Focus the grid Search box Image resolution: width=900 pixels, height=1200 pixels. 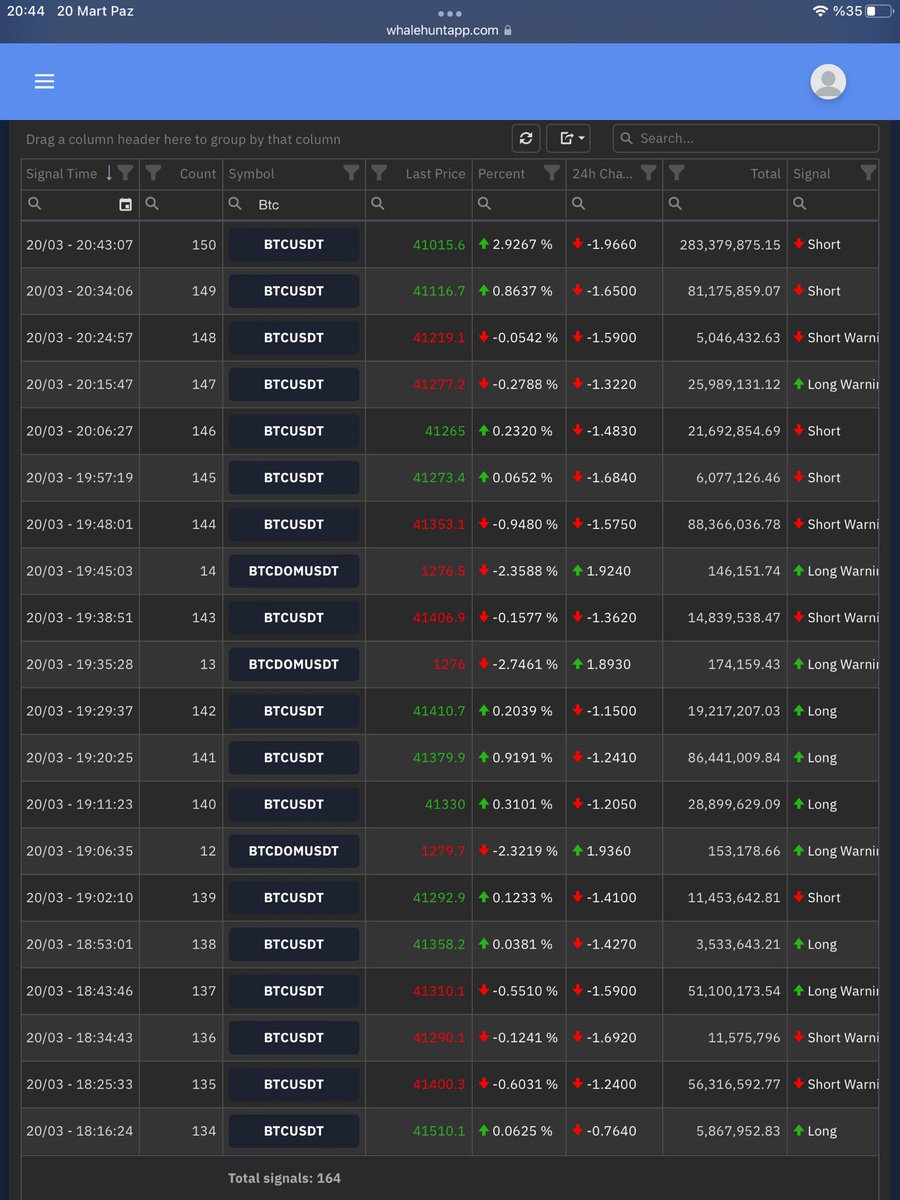point(746,139)
